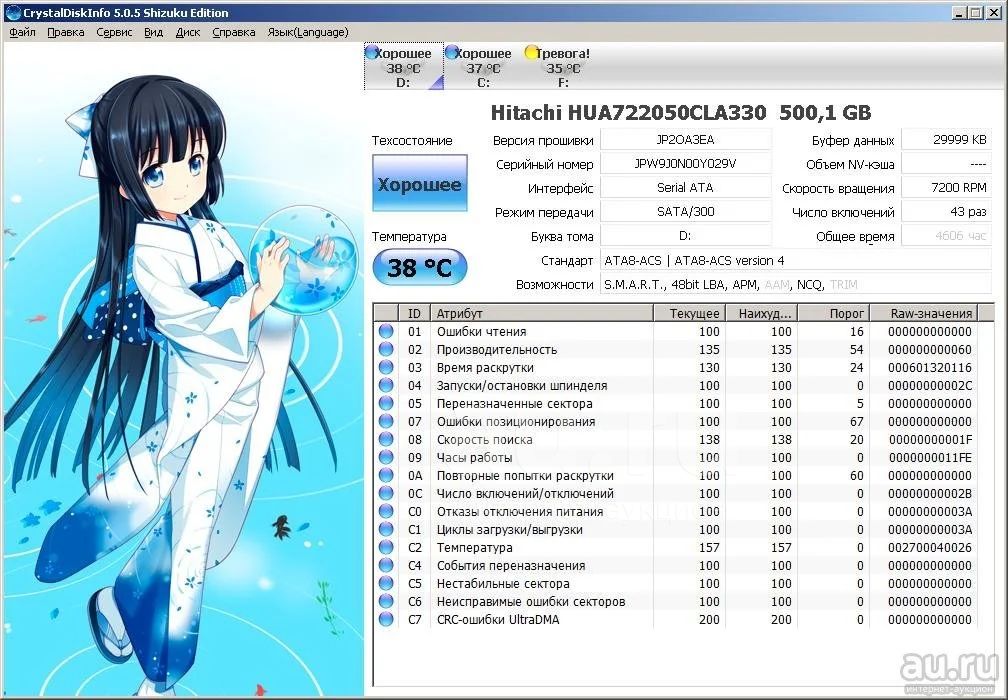Select disk D: with status Хорошее 38 °C
Screen dimensions: 1008x700
pyautogui.click(x=404, y=67)
